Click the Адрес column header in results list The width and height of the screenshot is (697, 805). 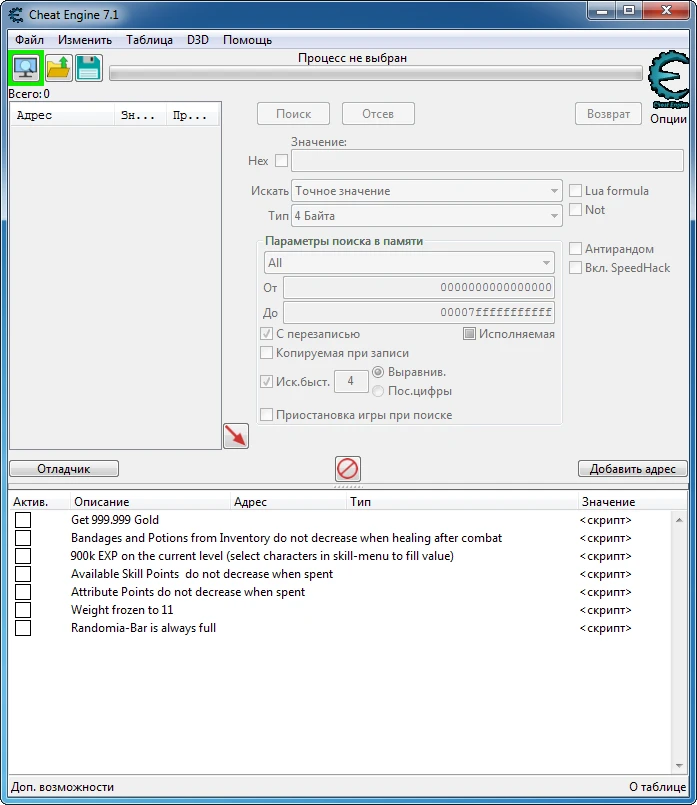click(63, 116)
